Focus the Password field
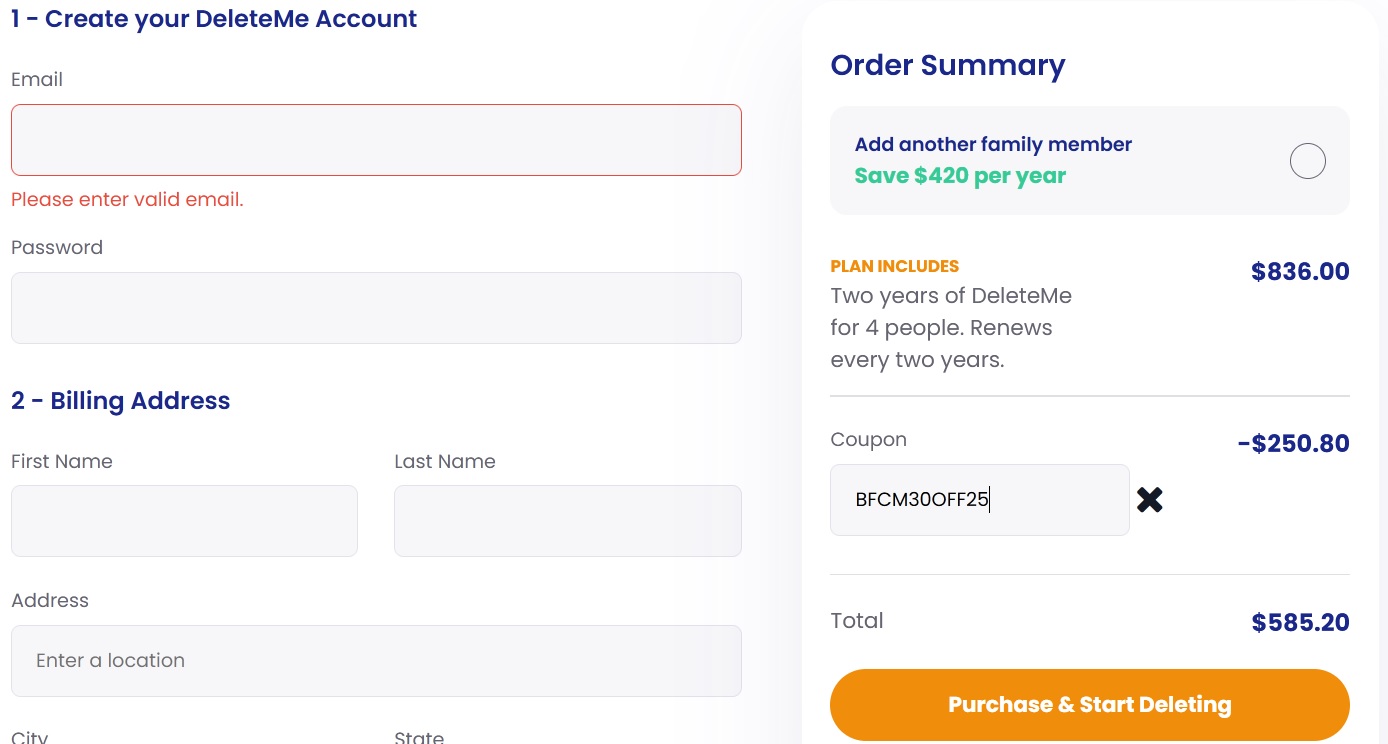Viewport: 1388px width, 744px height. click(376, 308)
